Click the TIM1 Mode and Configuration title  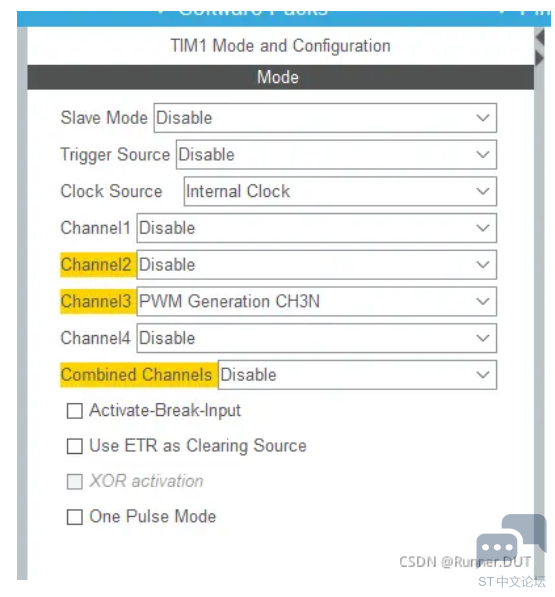point(281,46)
